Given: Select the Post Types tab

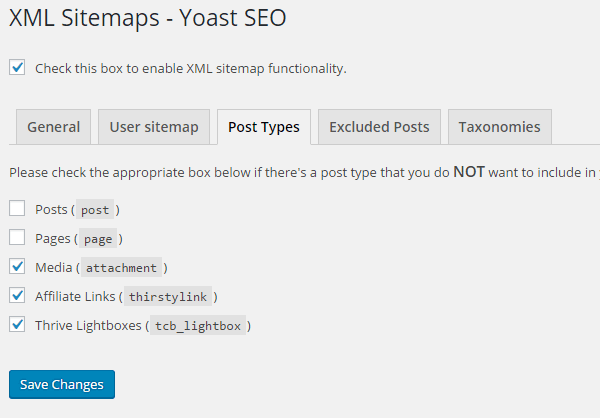Looking at the screenshot, I should (x=264, y=127).
